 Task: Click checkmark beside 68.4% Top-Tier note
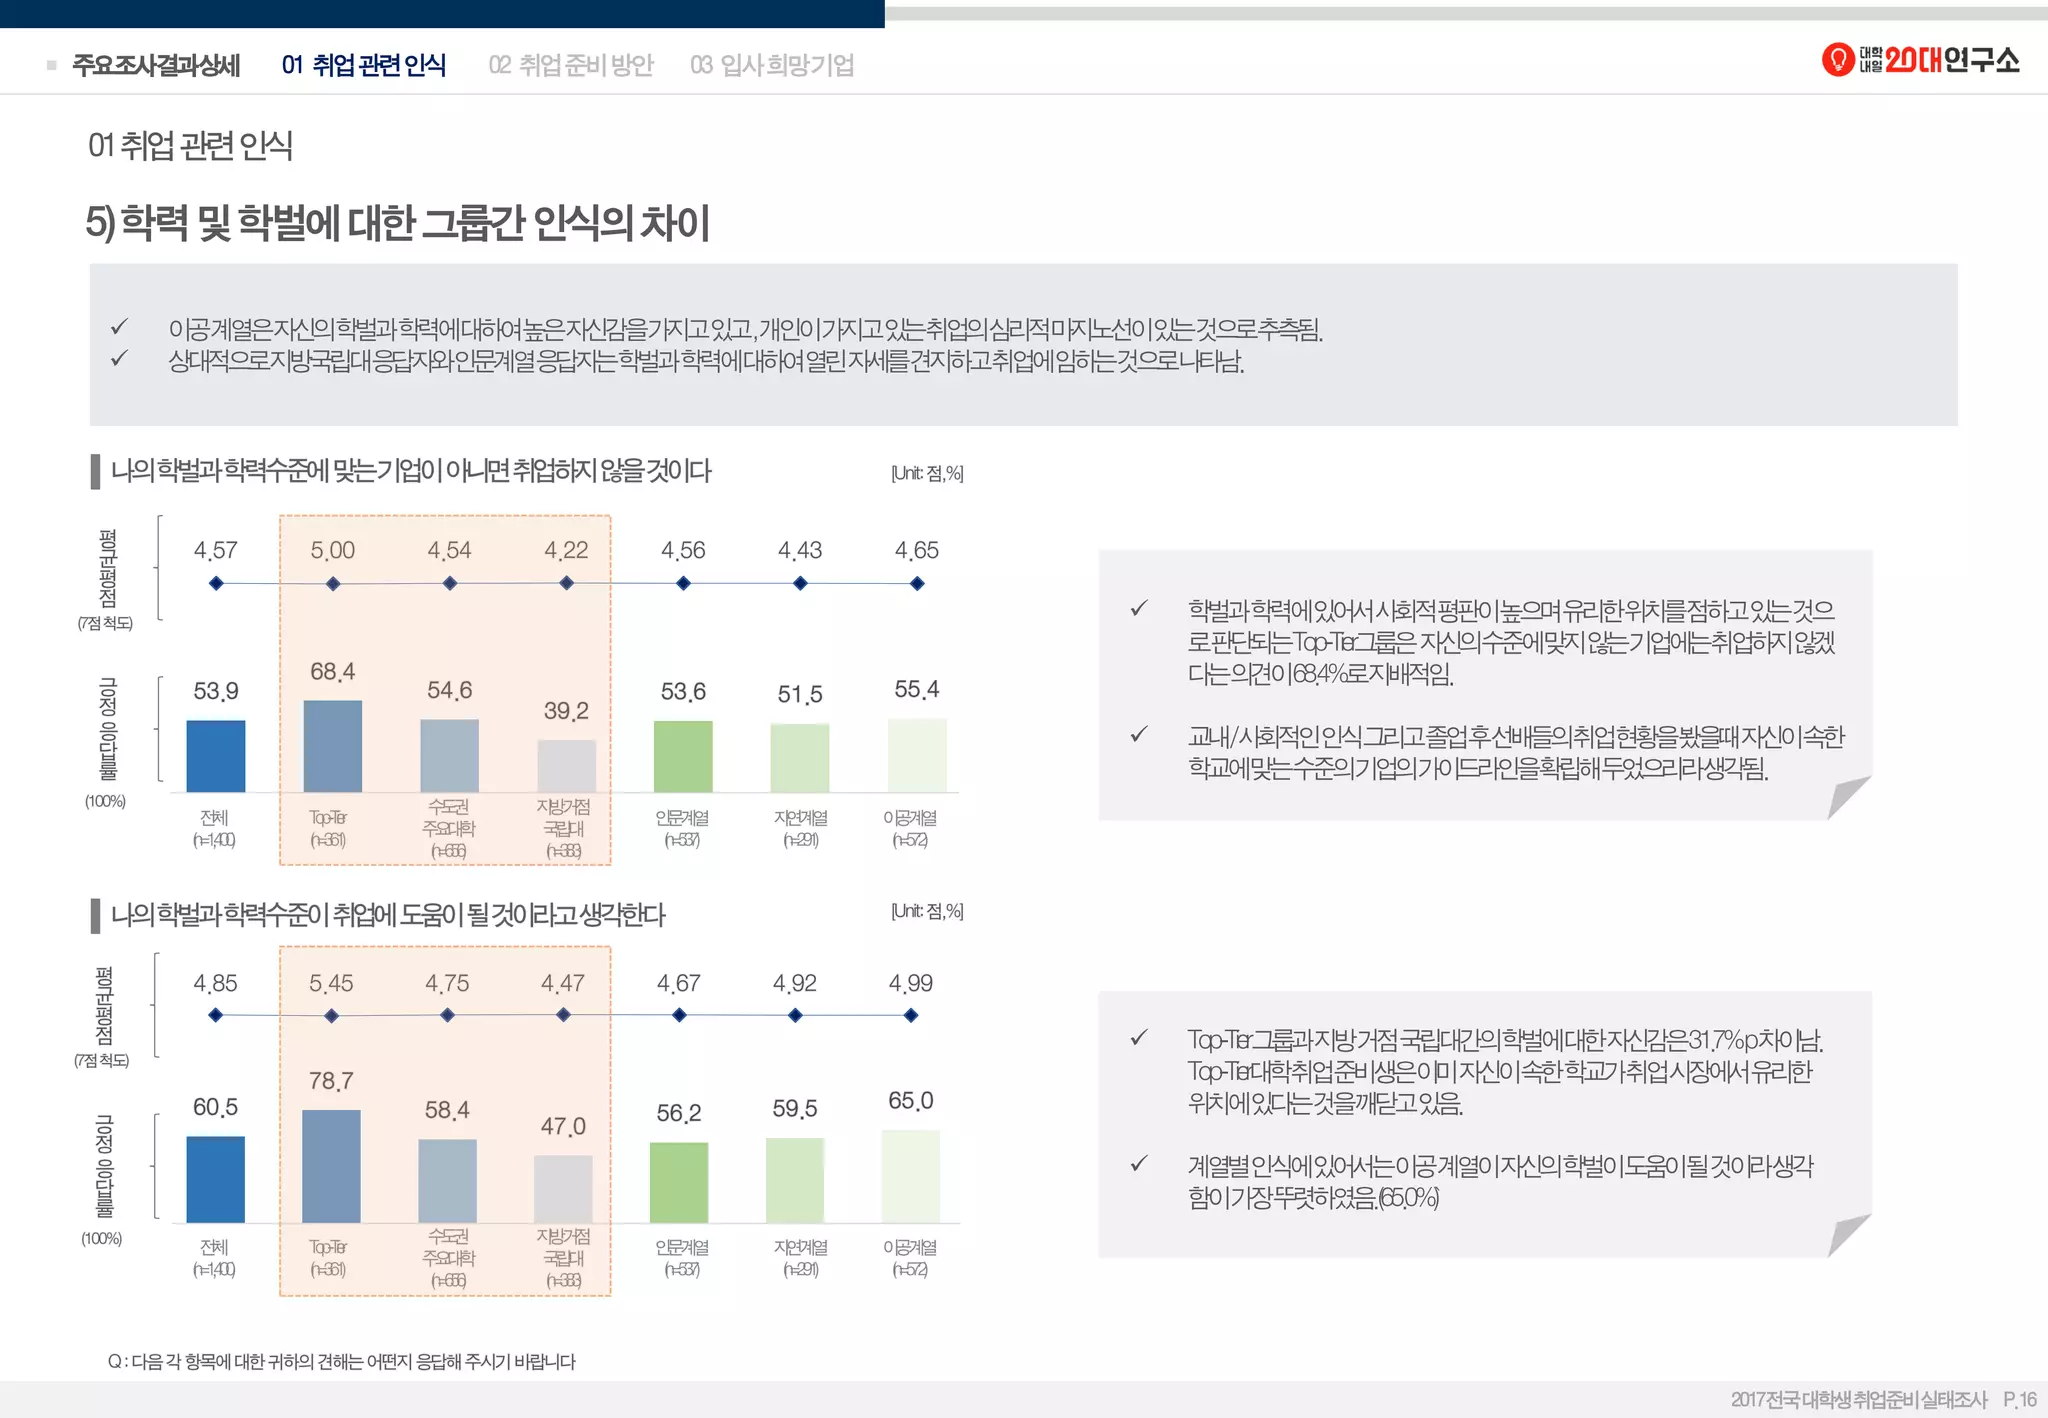click(1138, 608)
